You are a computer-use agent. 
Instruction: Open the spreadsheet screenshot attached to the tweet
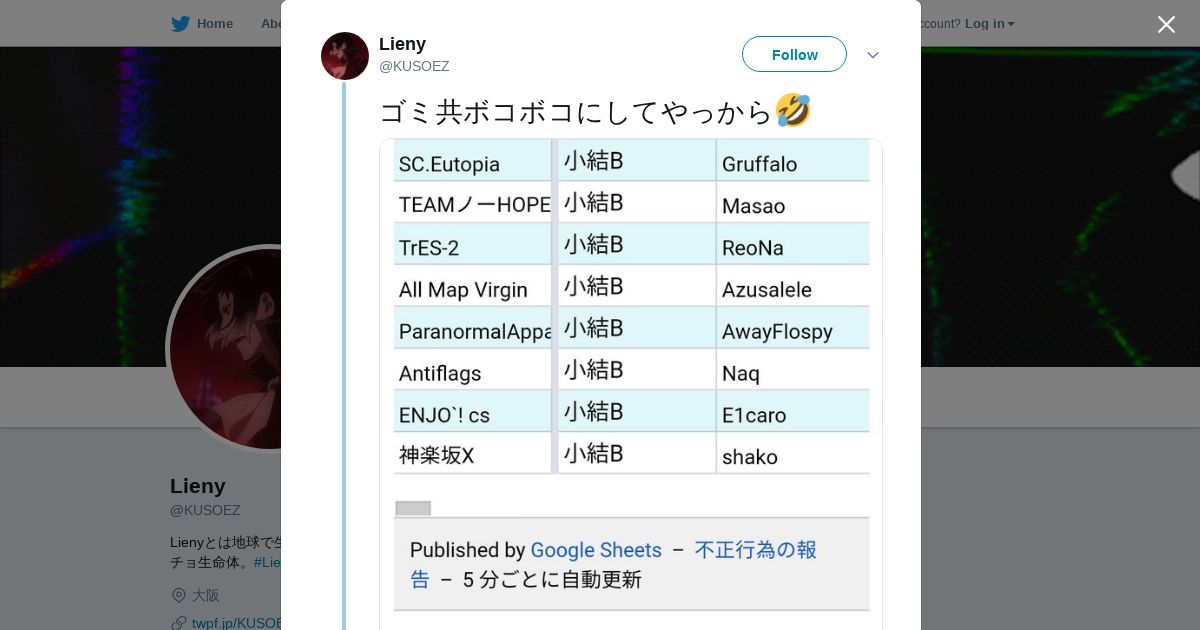[631, 380]
